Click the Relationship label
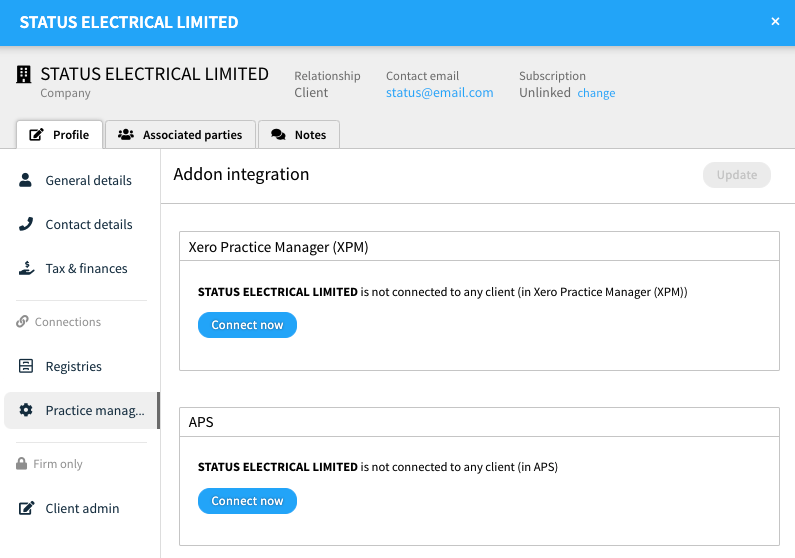This screenshot has height=558, width=795. click(328, 76)
